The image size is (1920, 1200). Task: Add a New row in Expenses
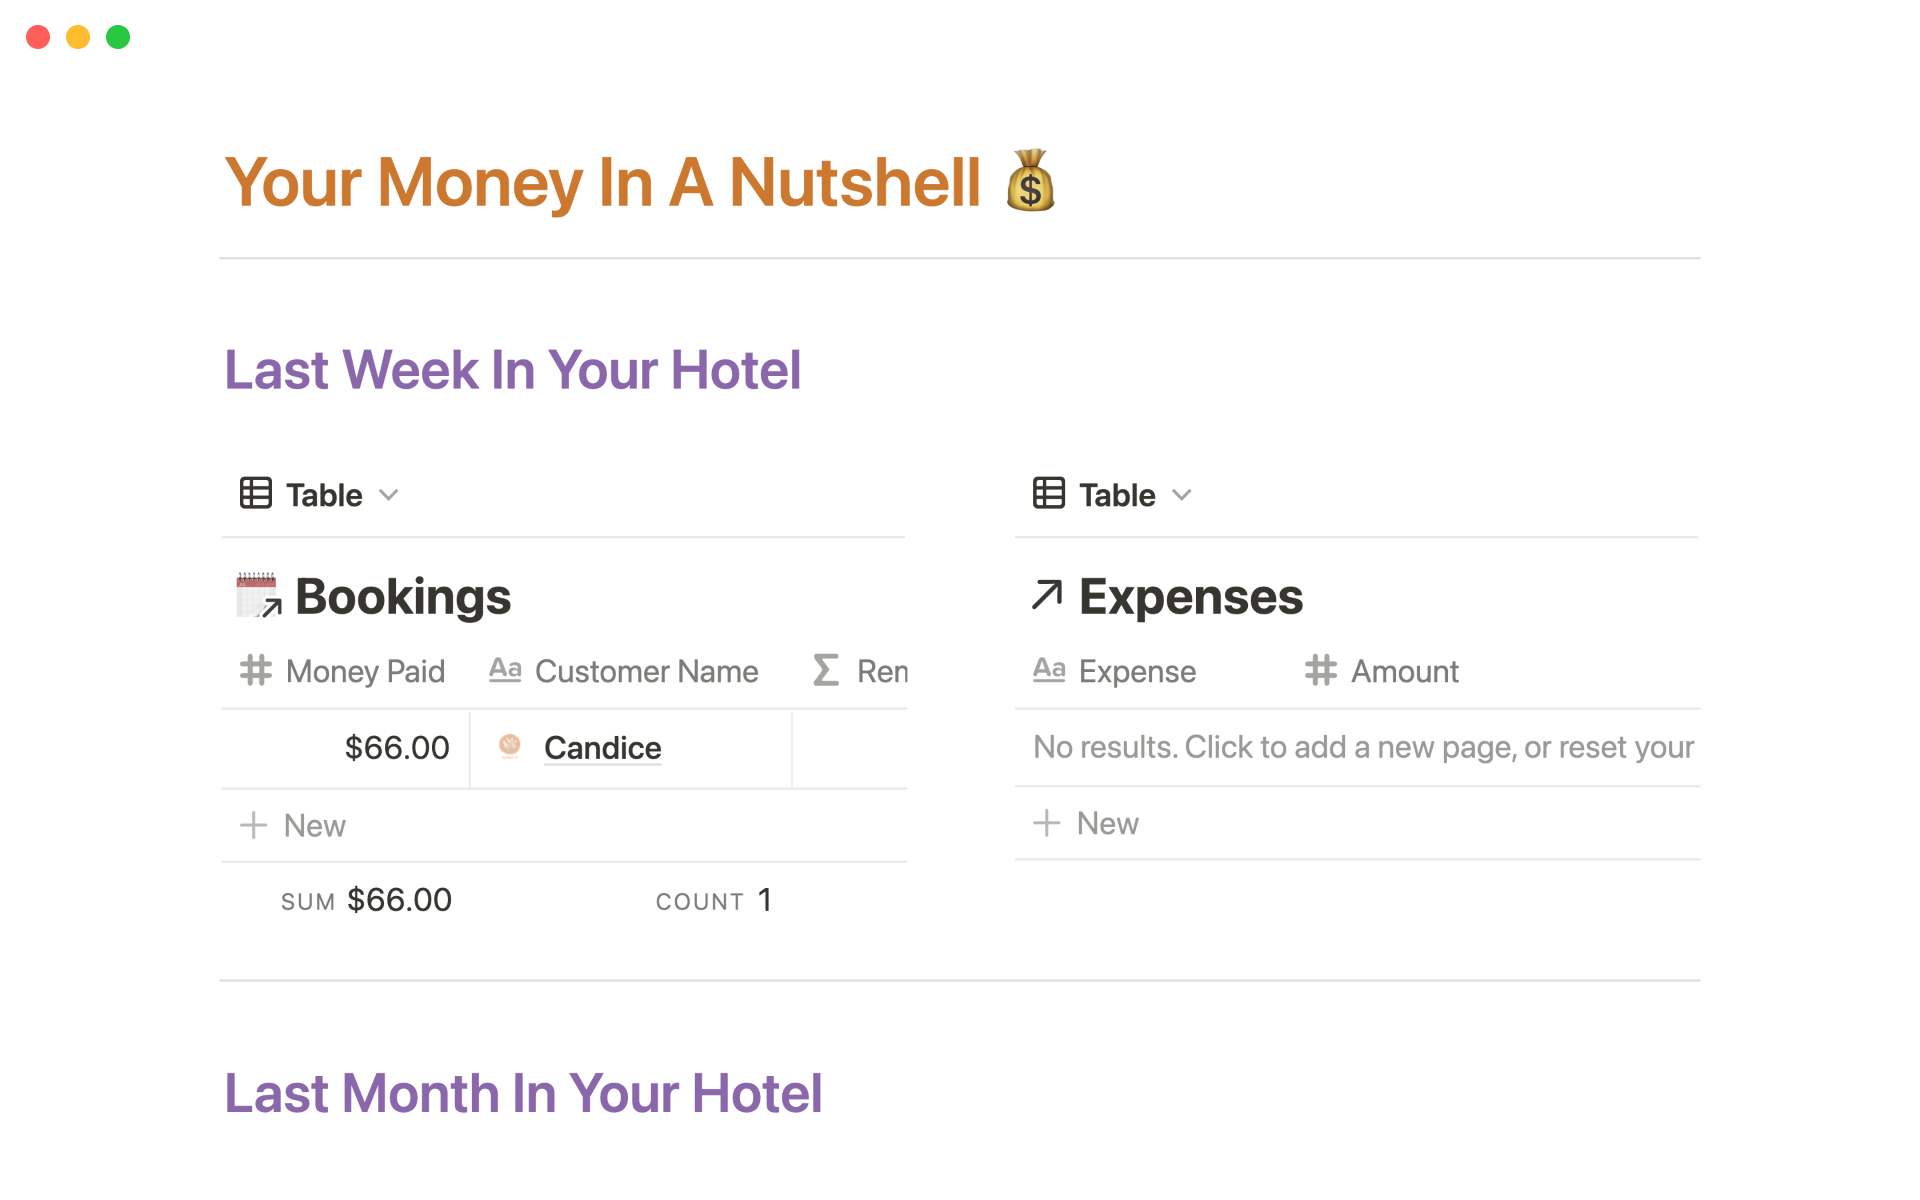[x=1087, y=823]
